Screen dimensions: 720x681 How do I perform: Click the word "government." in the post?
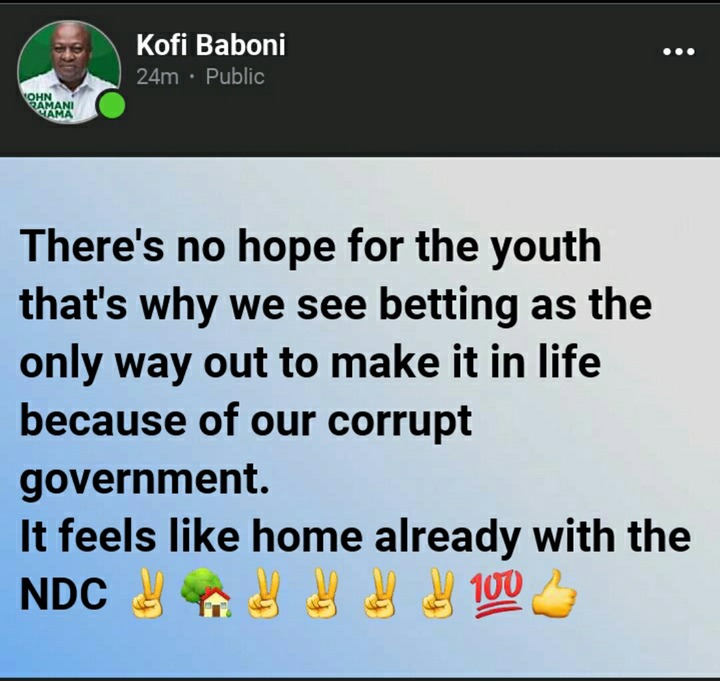tap(144, 480)
